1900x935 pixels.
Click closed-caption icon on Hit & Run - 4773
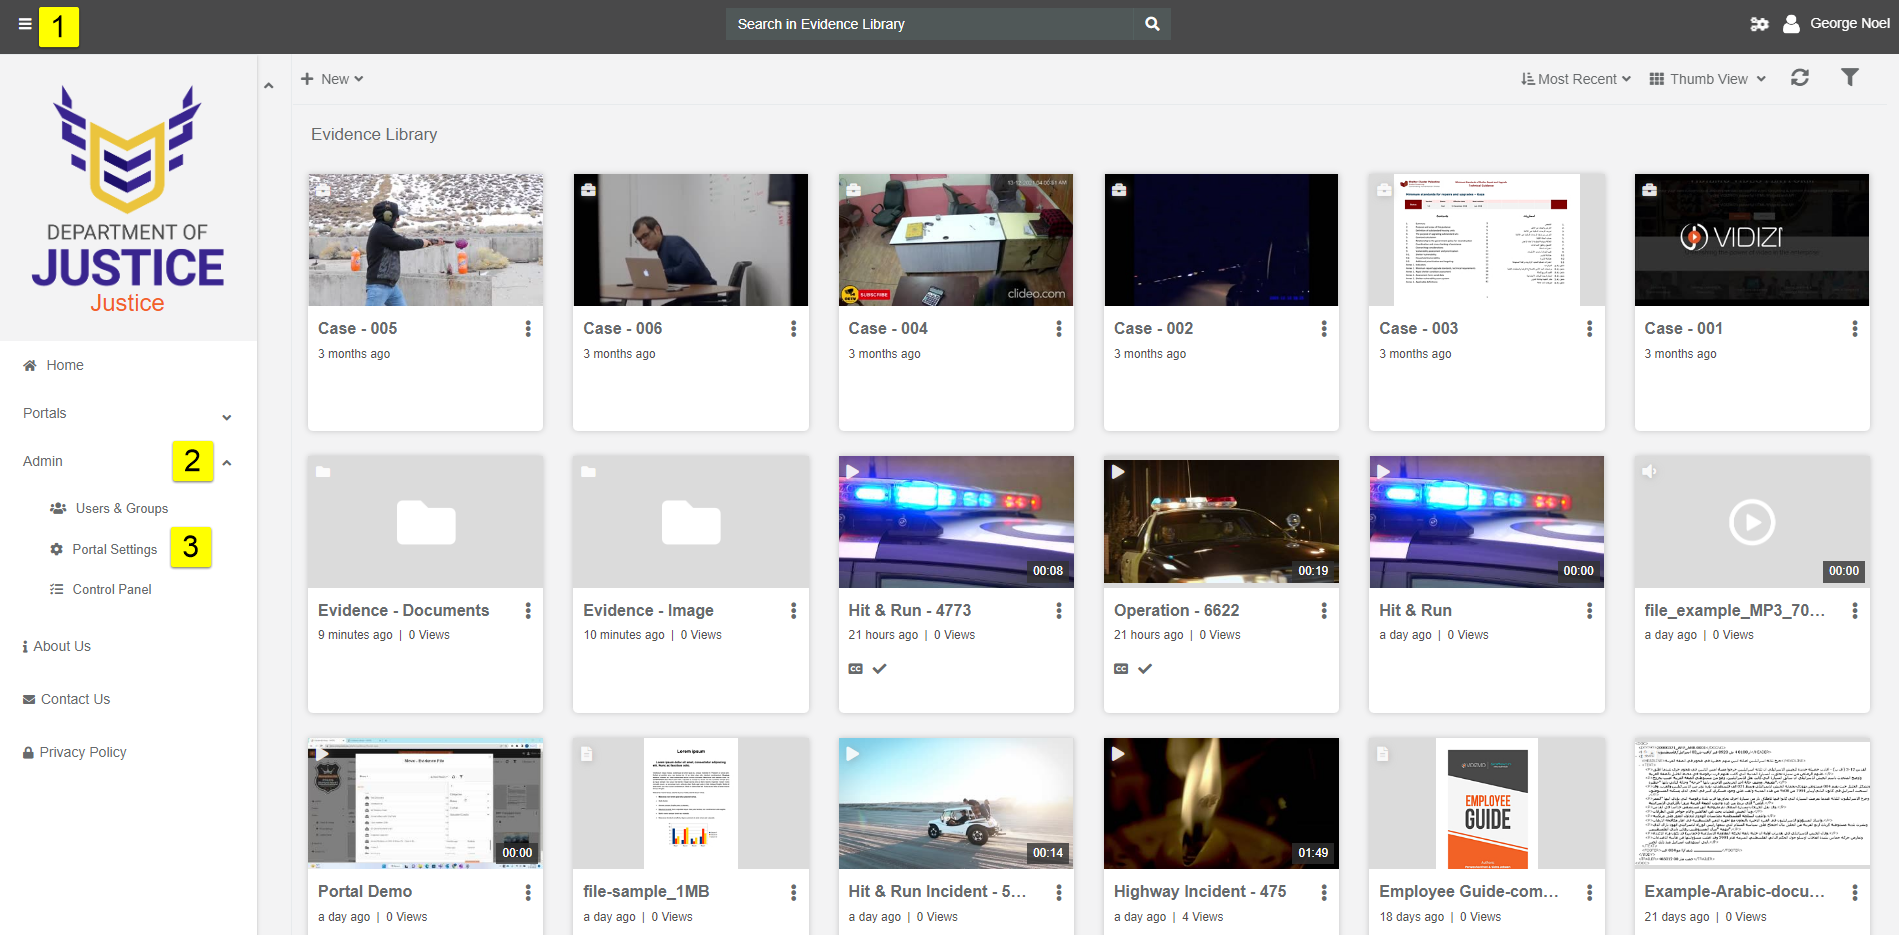coord(856,669)
